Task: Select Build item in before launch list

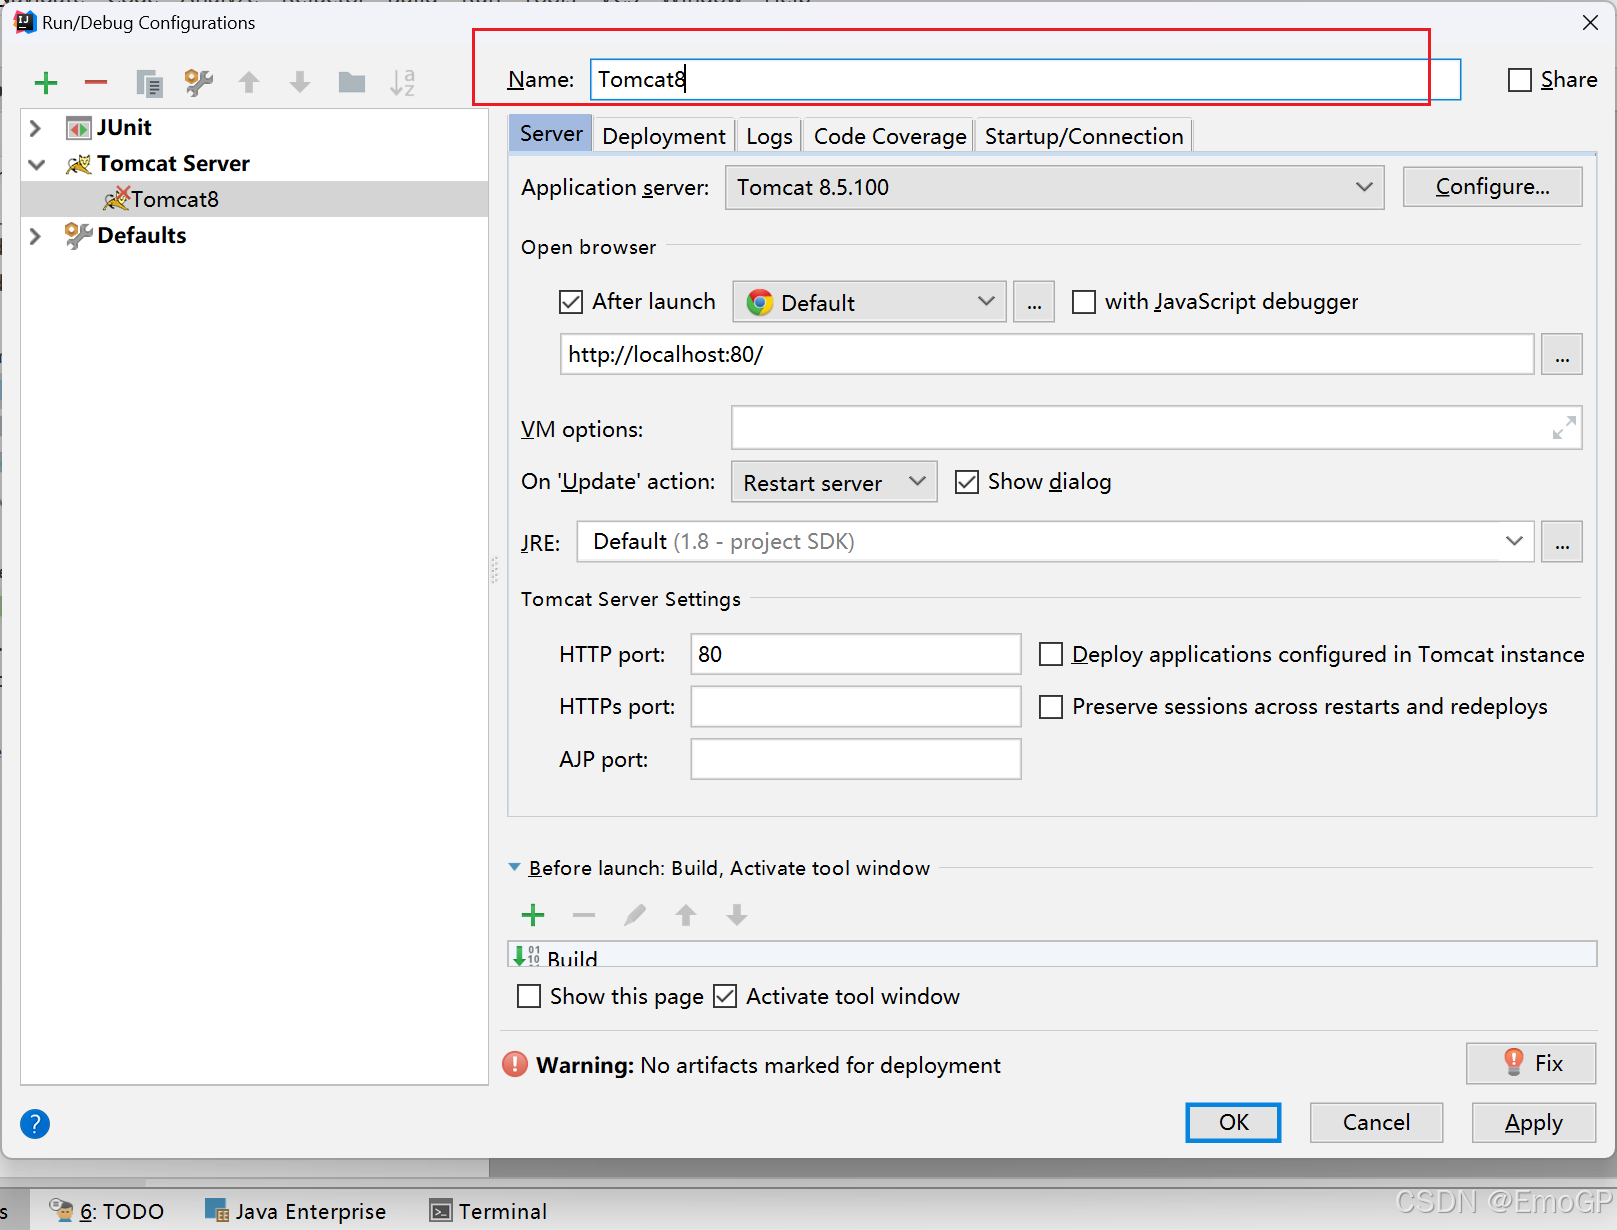Action: (x=1052, y=955)
